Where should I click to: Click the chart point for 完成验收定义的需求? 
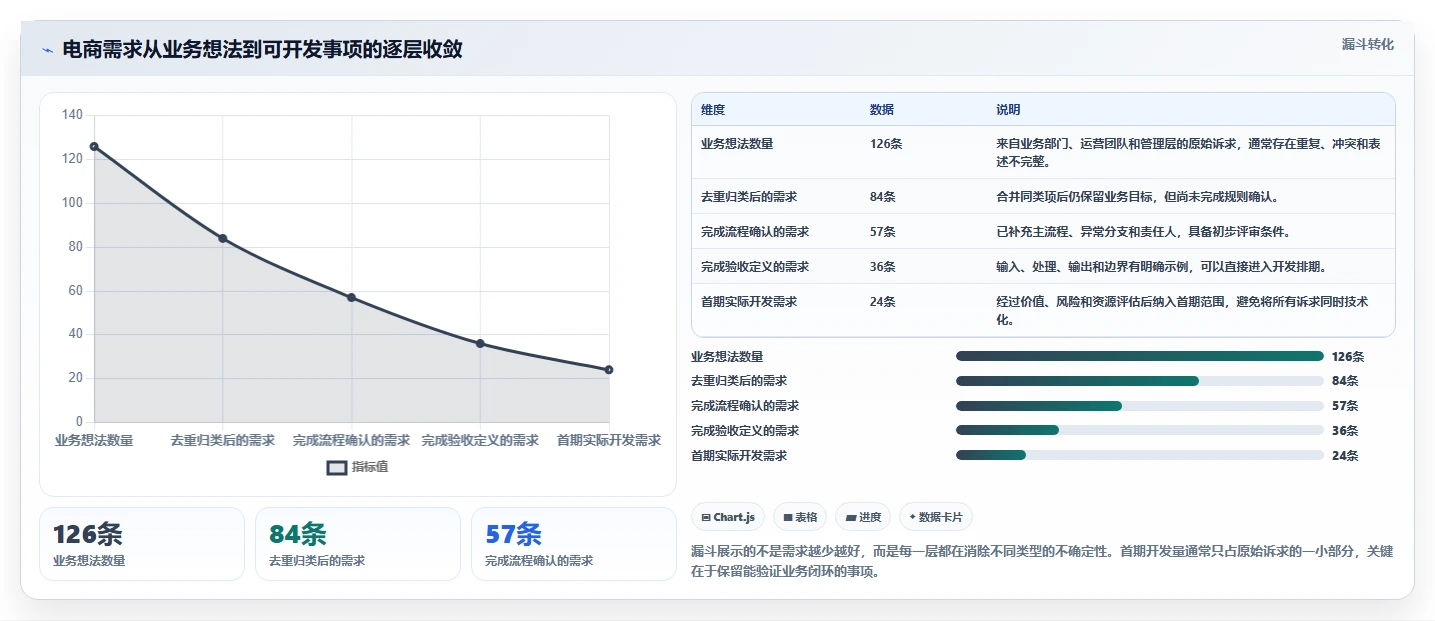480,343
